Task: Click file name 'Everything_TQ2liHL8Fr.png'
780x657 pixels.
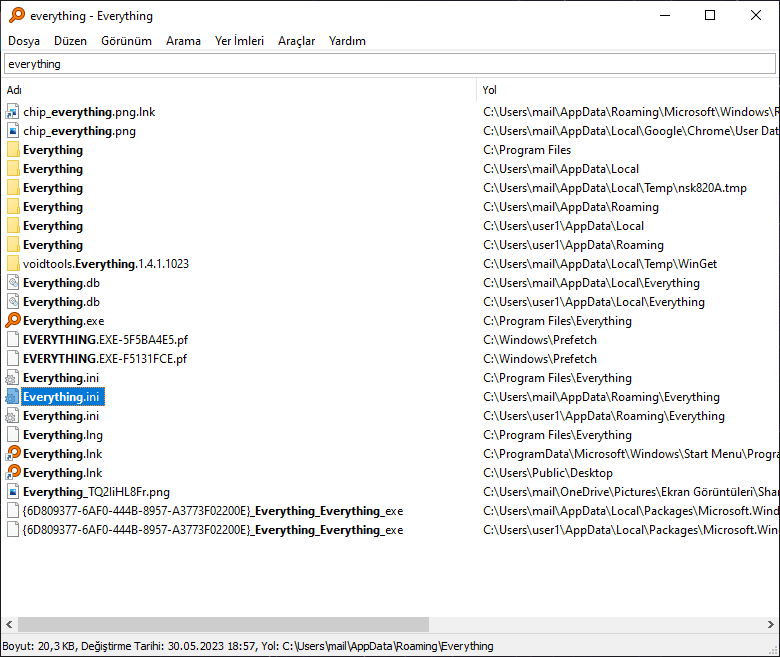Action: click(x=97, y=492)
